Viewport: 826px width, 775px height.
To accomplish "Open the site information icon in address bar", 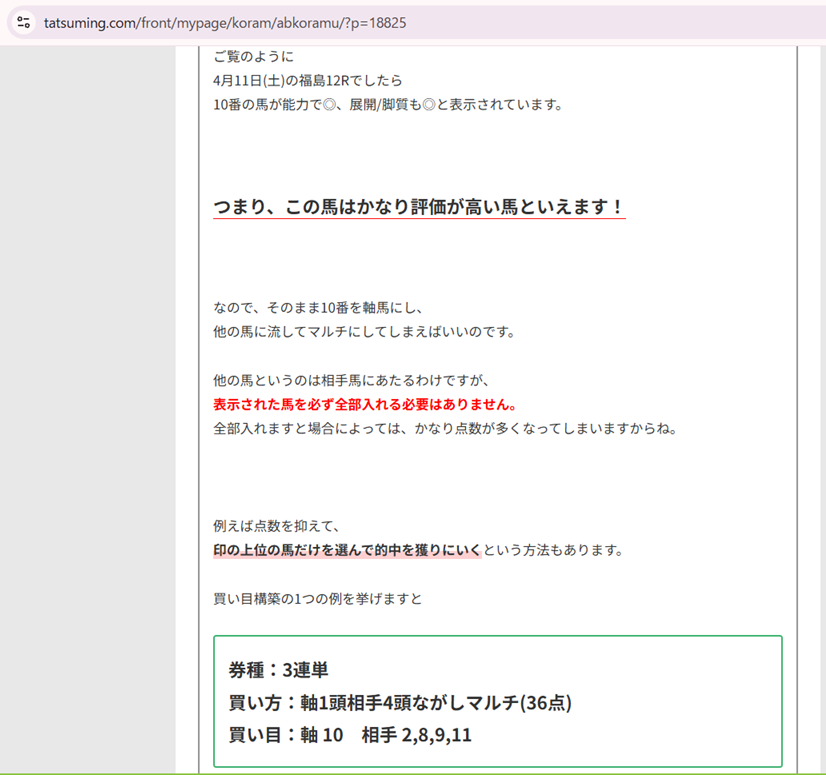I will pyautogui.click(x=23, y=23).
